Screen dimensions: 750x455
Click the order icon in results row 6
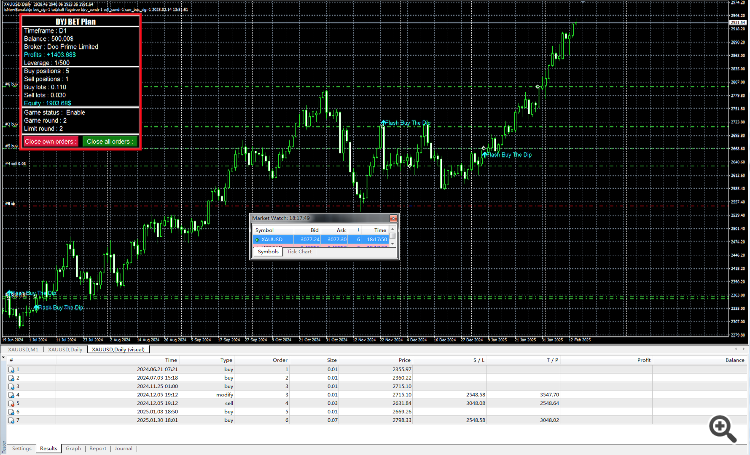point(11,411)
